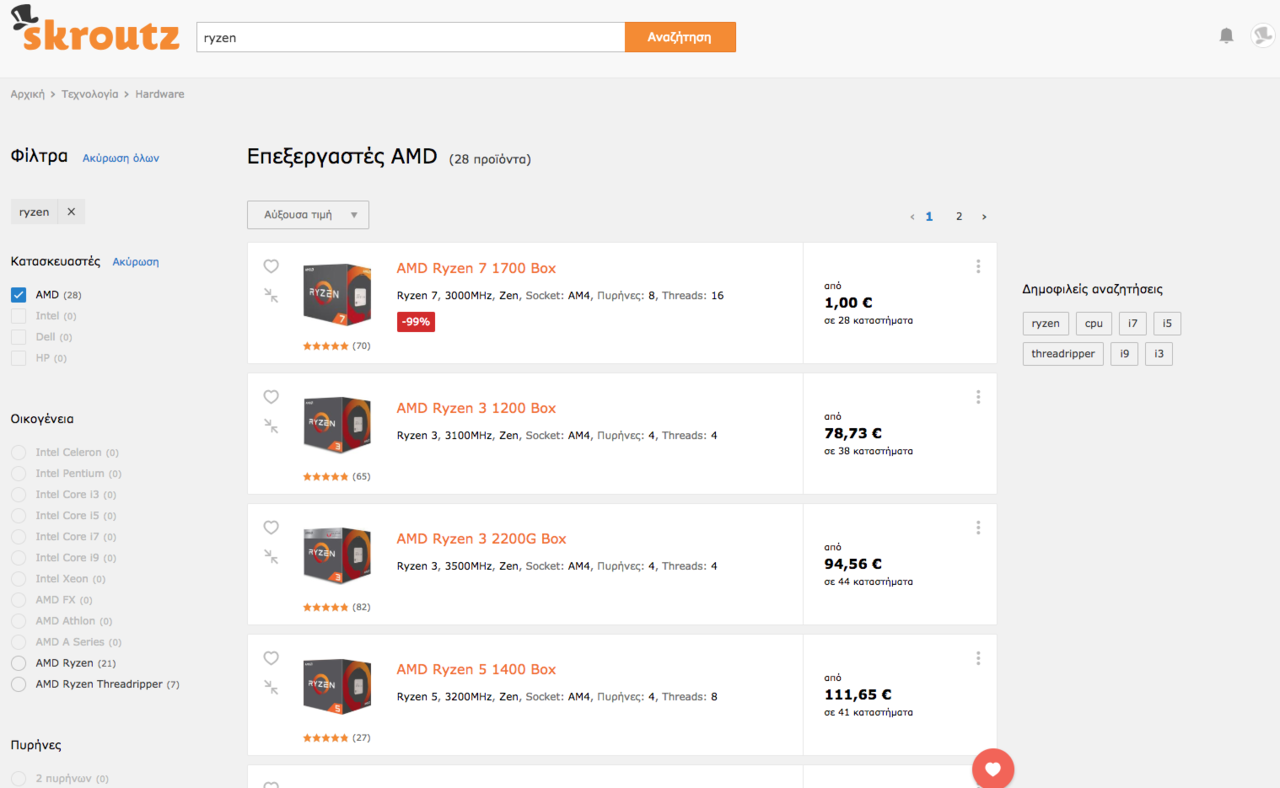Click the threadripper popular search tag

(1063, 354)
